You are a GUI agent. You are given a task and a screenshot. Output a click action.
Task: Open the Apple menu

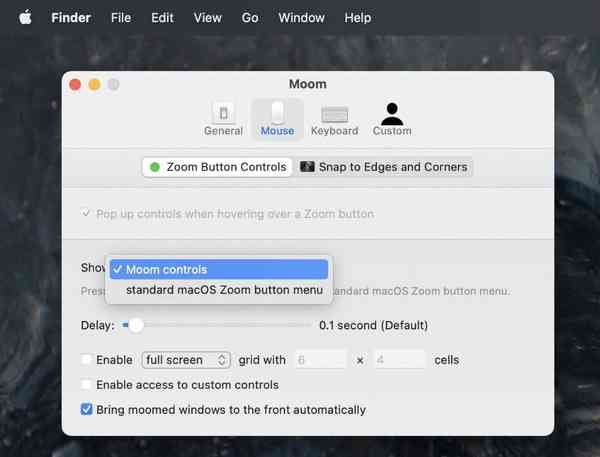(25, 18)
